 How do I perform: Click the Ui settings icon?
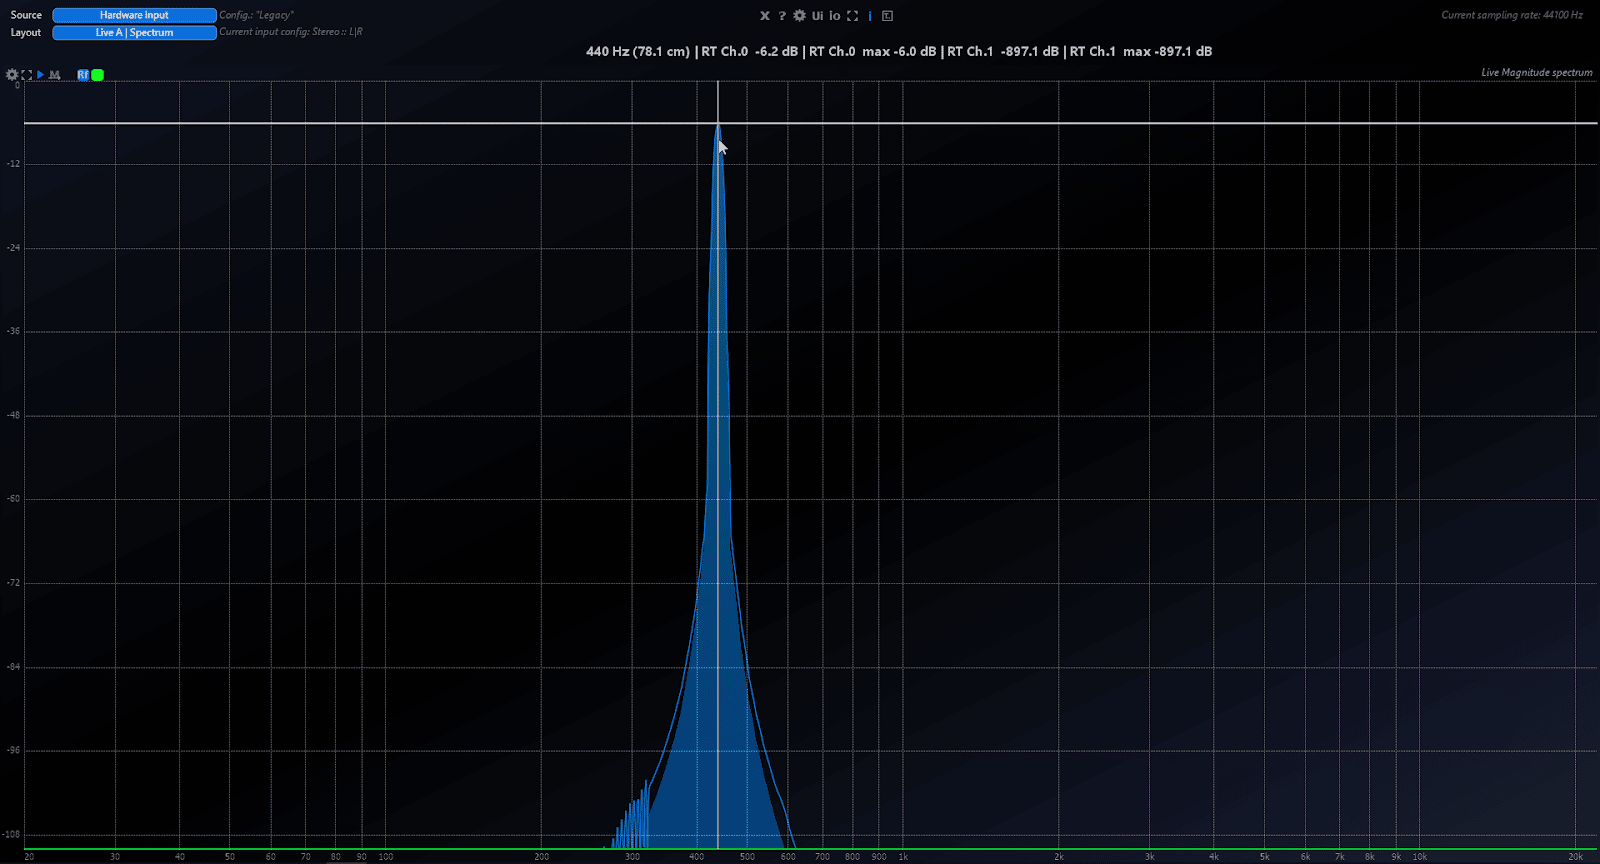[817, 16]
